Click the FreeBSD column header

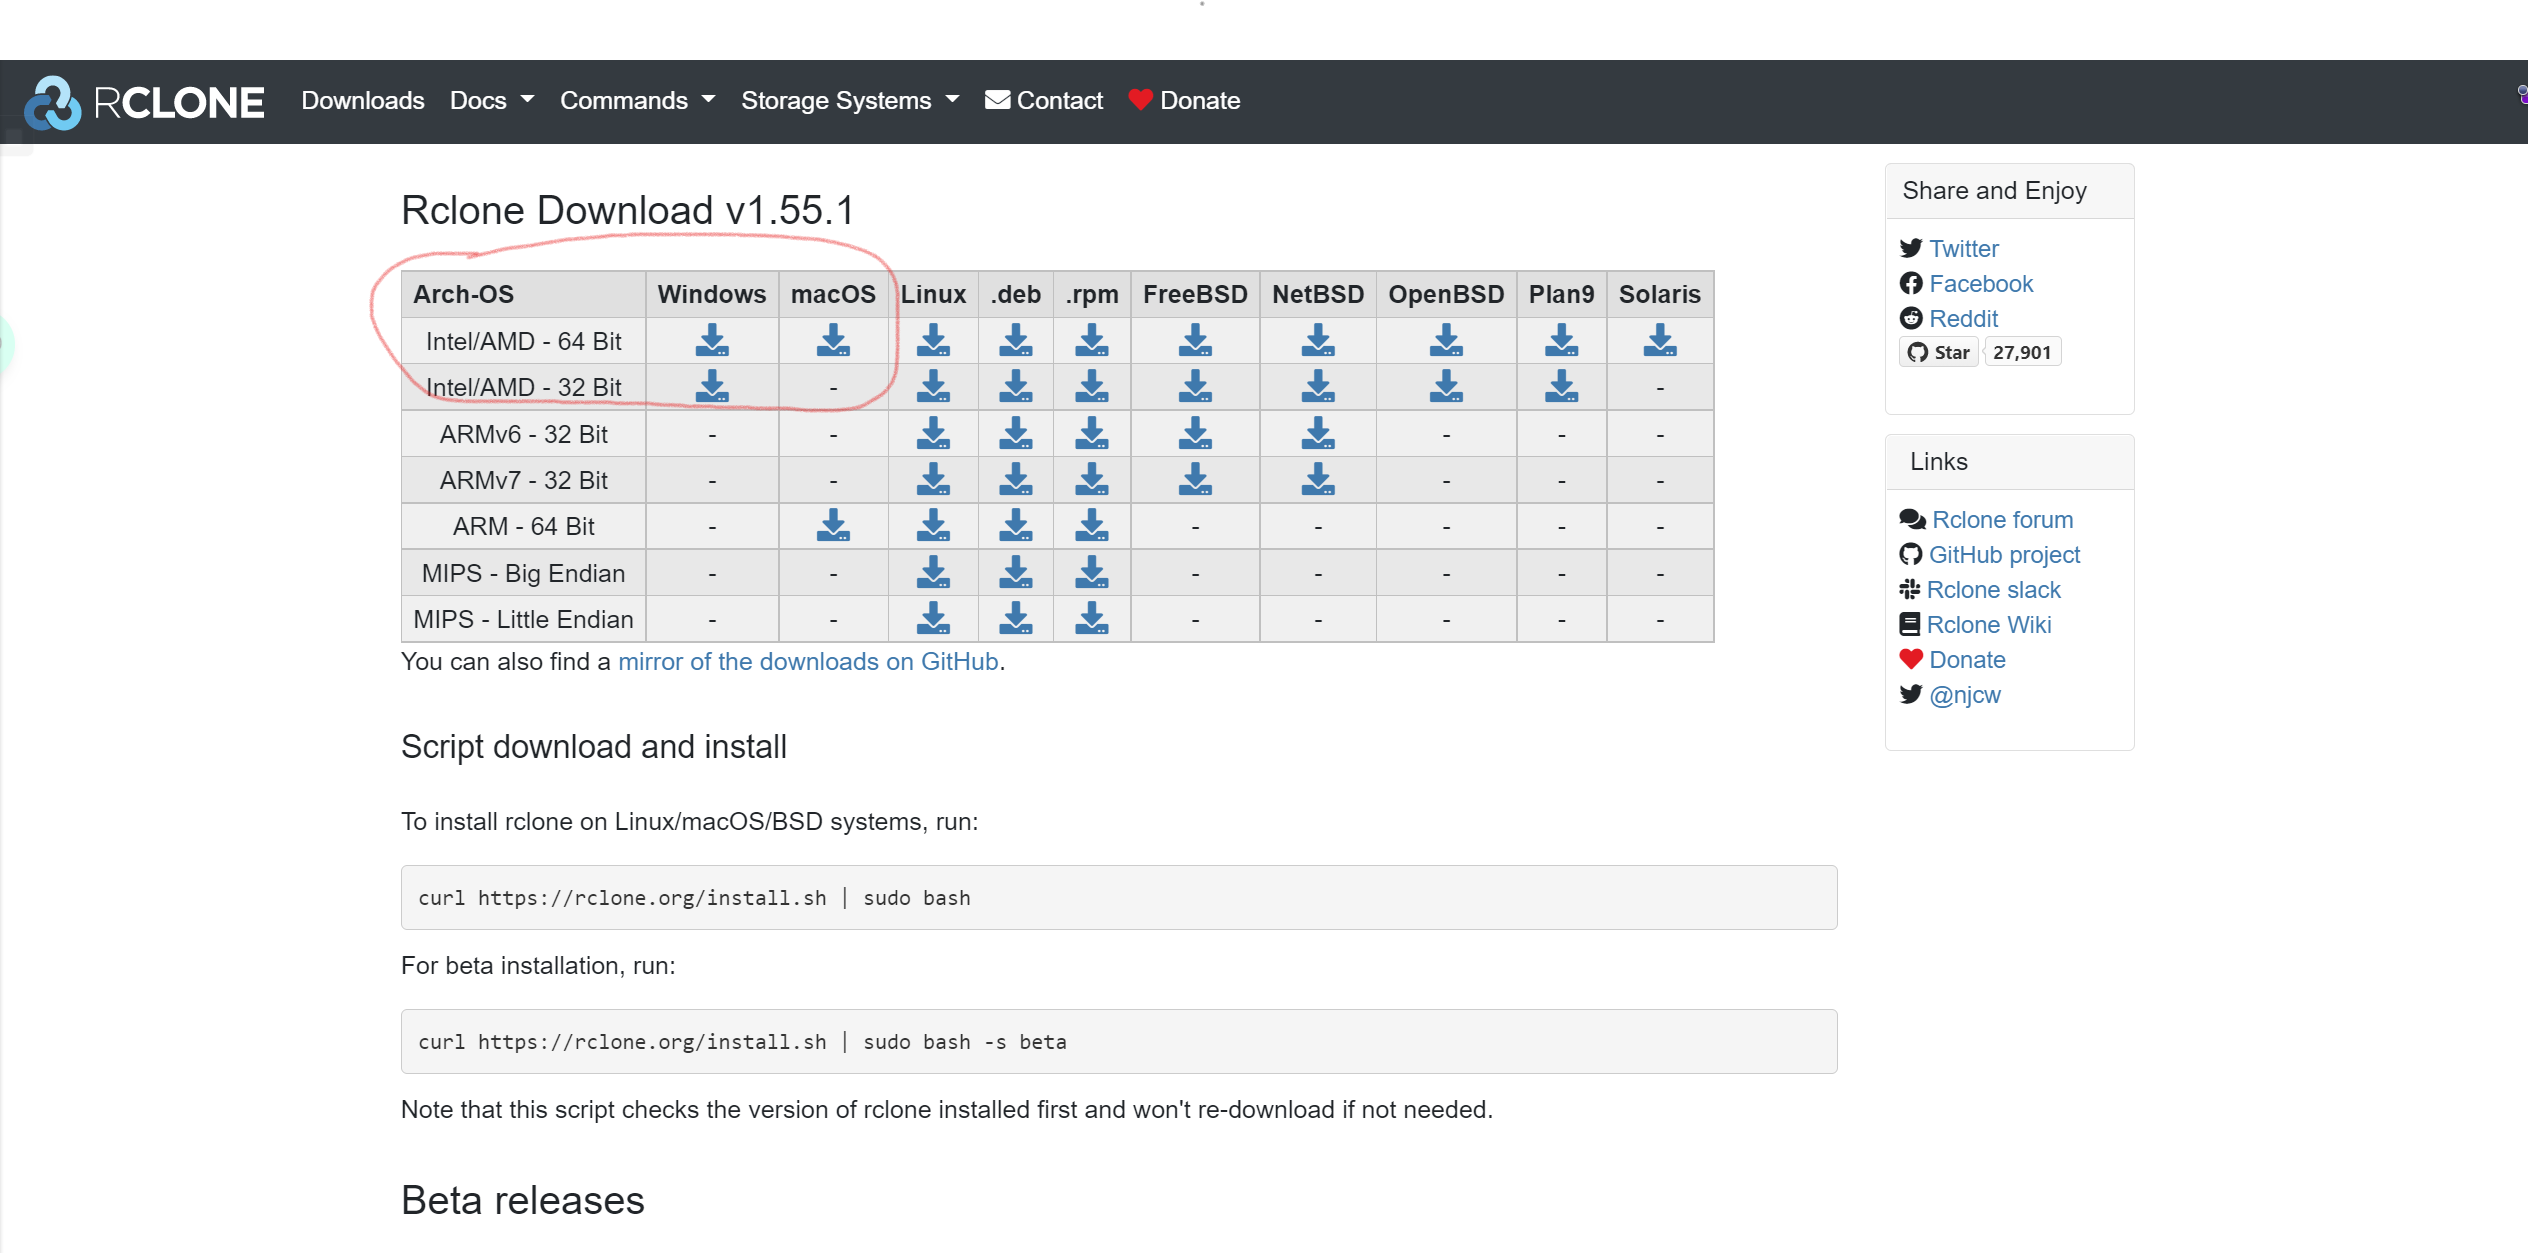pyautogui.click(x=1195, y=294)
